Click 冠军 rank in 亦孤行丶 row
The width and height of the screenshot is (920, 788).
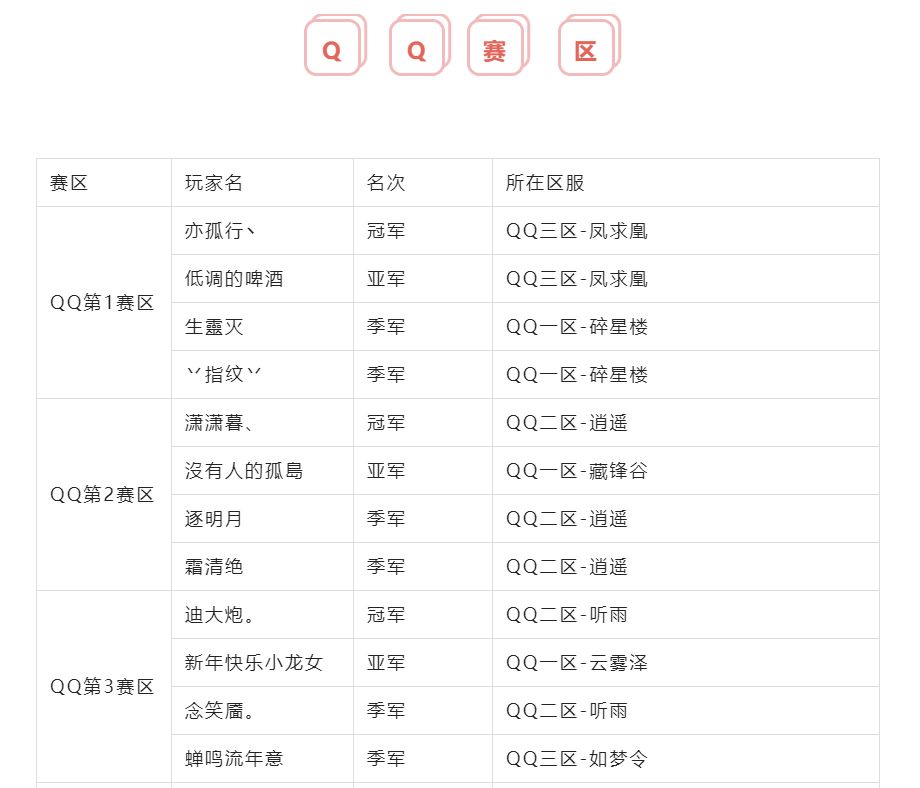coord(386,231)
